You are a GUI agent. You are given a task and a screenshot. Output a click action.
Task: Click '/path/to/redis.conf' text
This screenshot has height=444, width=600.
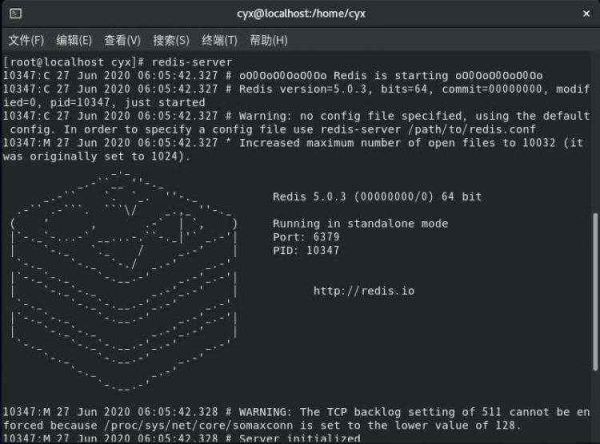coord(471,129)
